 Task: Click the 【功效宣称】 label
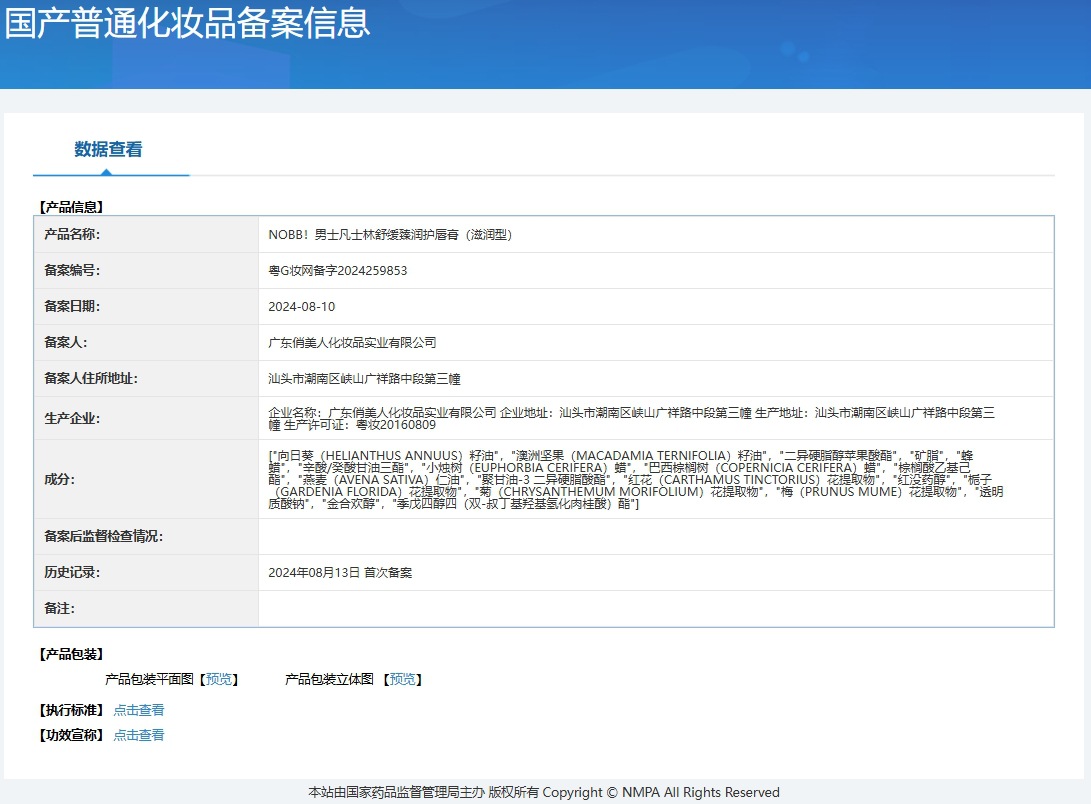pos(72,735)
